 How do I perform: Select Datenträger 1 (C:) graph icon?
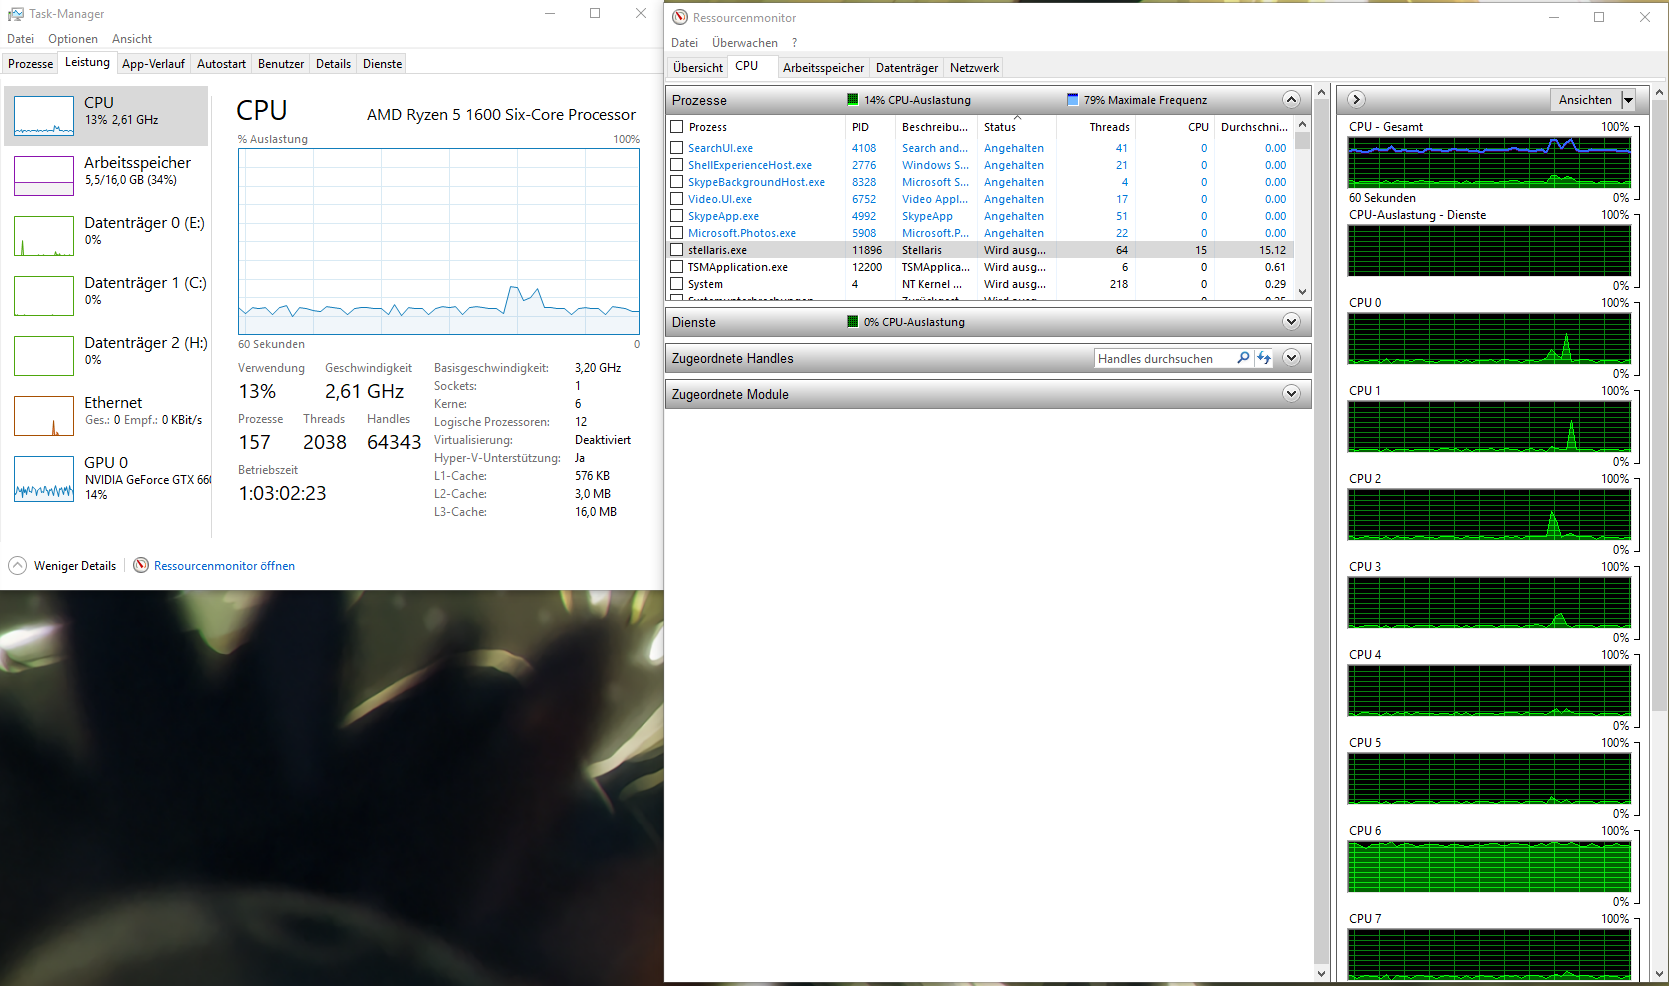coord(44,296)
